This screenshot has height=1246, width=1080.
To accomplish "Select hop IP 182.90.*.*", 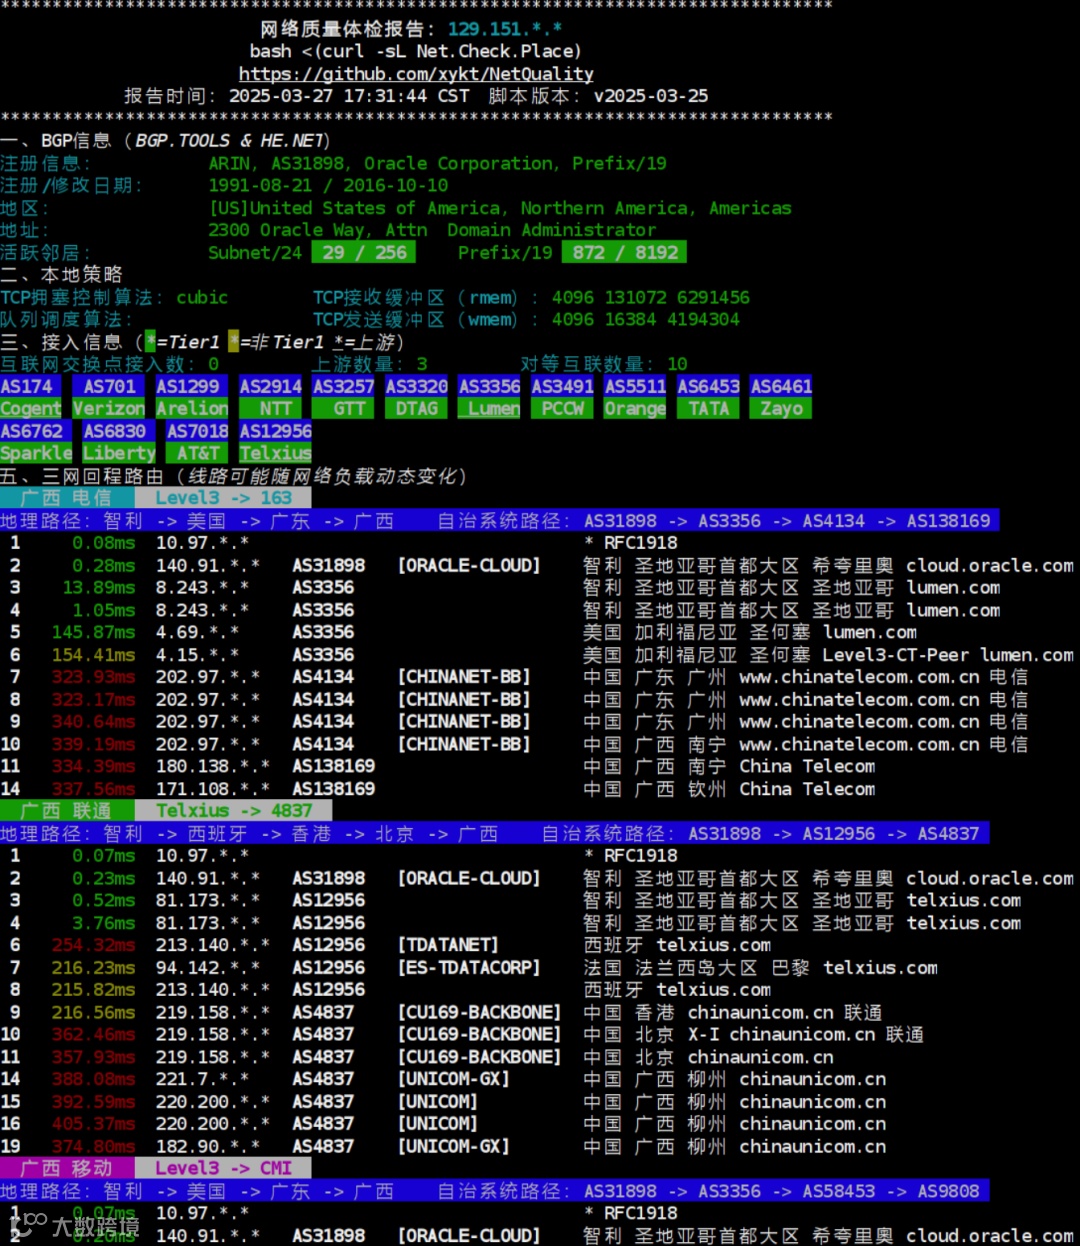I will click(207, 1146).
